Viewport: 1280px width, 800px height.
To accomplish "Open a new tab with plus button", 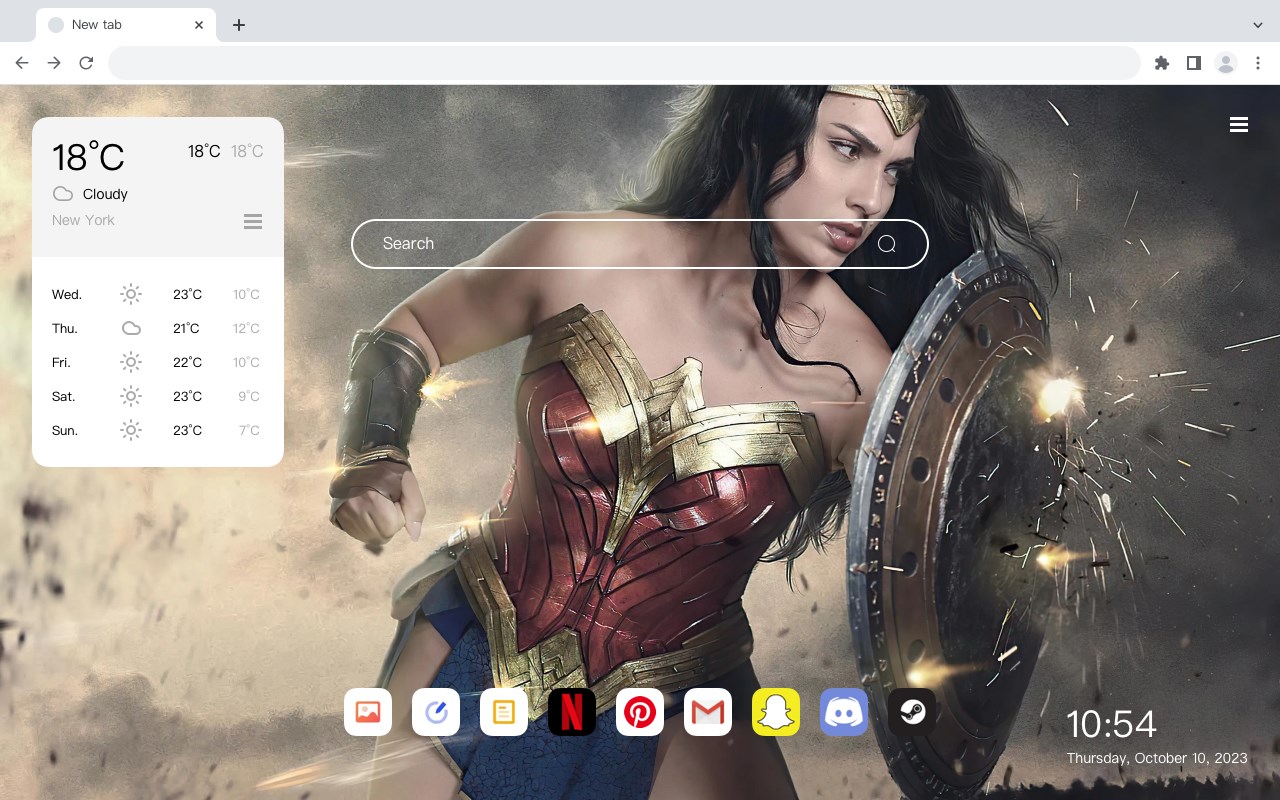I will [x=238, y=25].
